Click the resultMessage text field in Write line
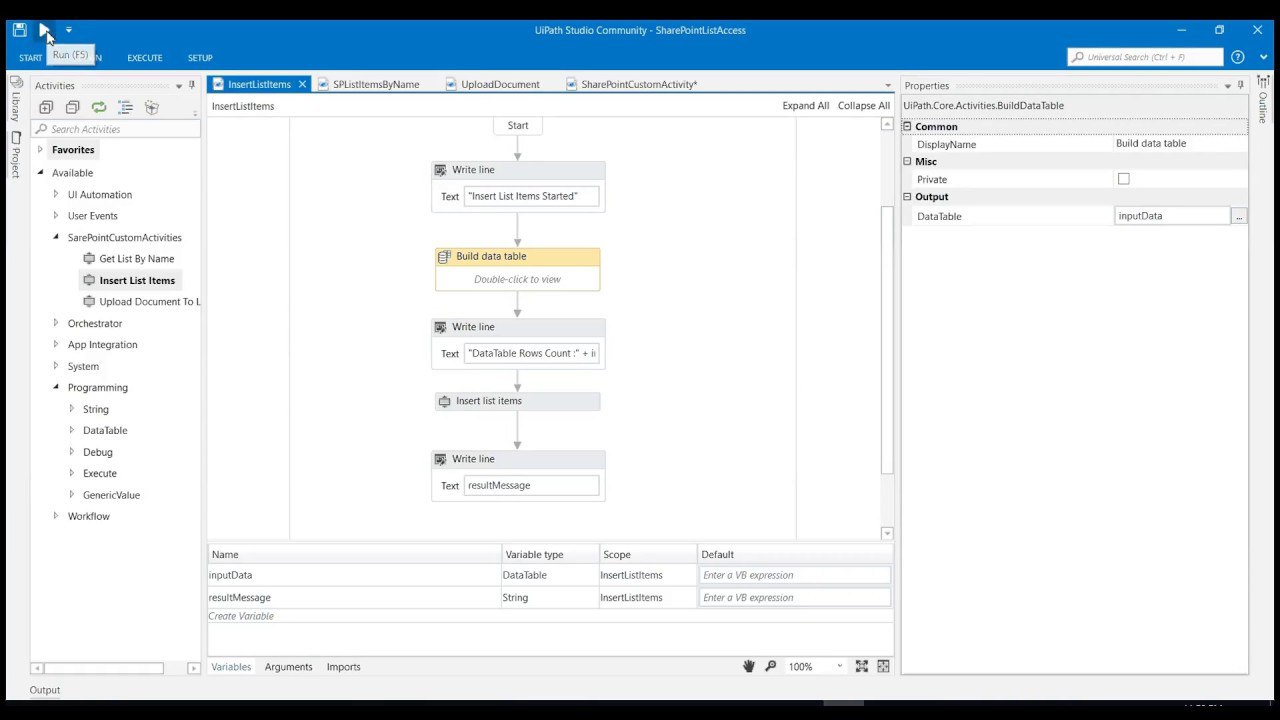Image resolution: width=1280 pixels, height=720 pixels. click(532, 486)
